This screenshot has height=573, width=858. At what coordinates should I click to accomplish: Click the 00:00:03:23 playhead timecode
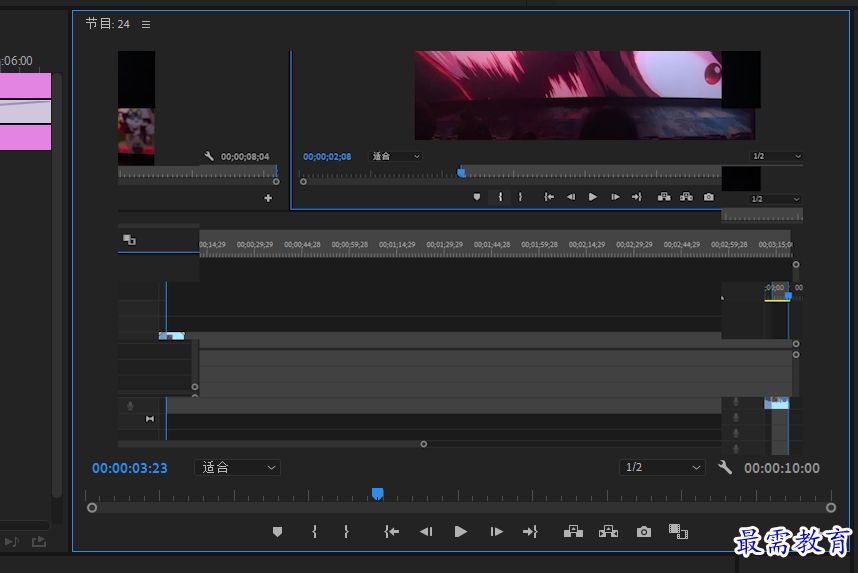click(x=130, y=468)
